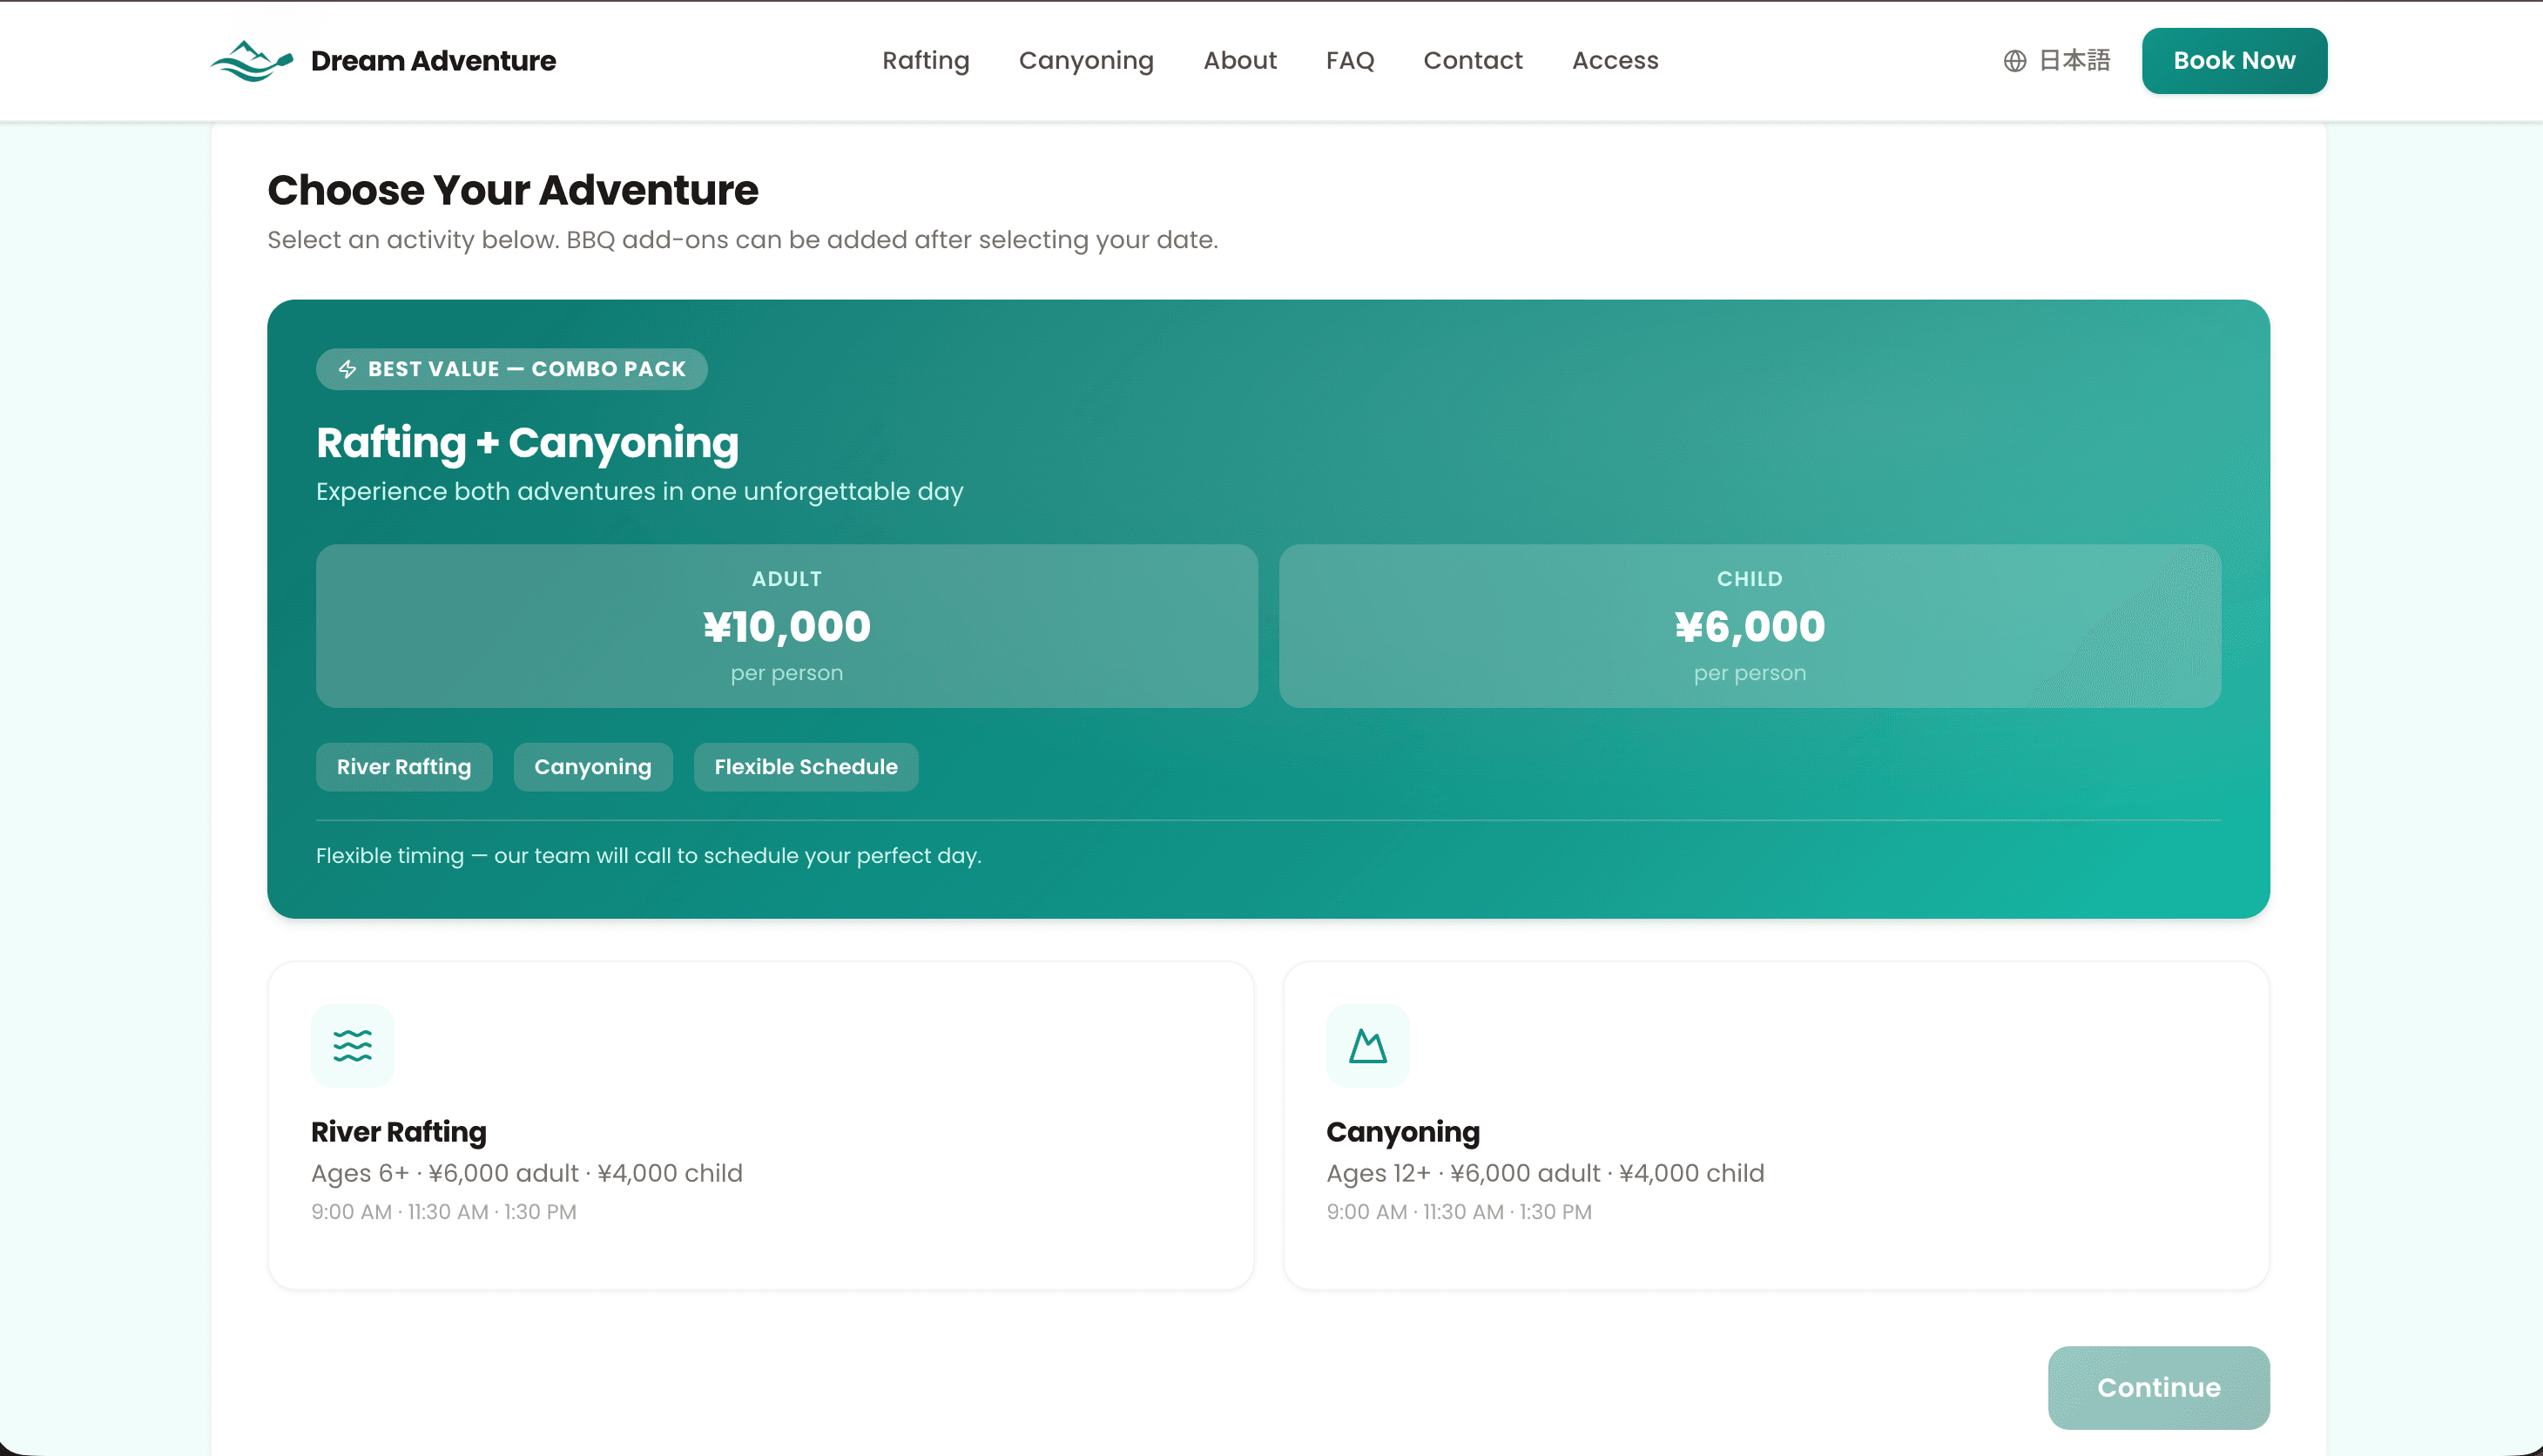Click the Adult ¥10,000 price box
The image size is (2543, 1456).
coord(786,626)
